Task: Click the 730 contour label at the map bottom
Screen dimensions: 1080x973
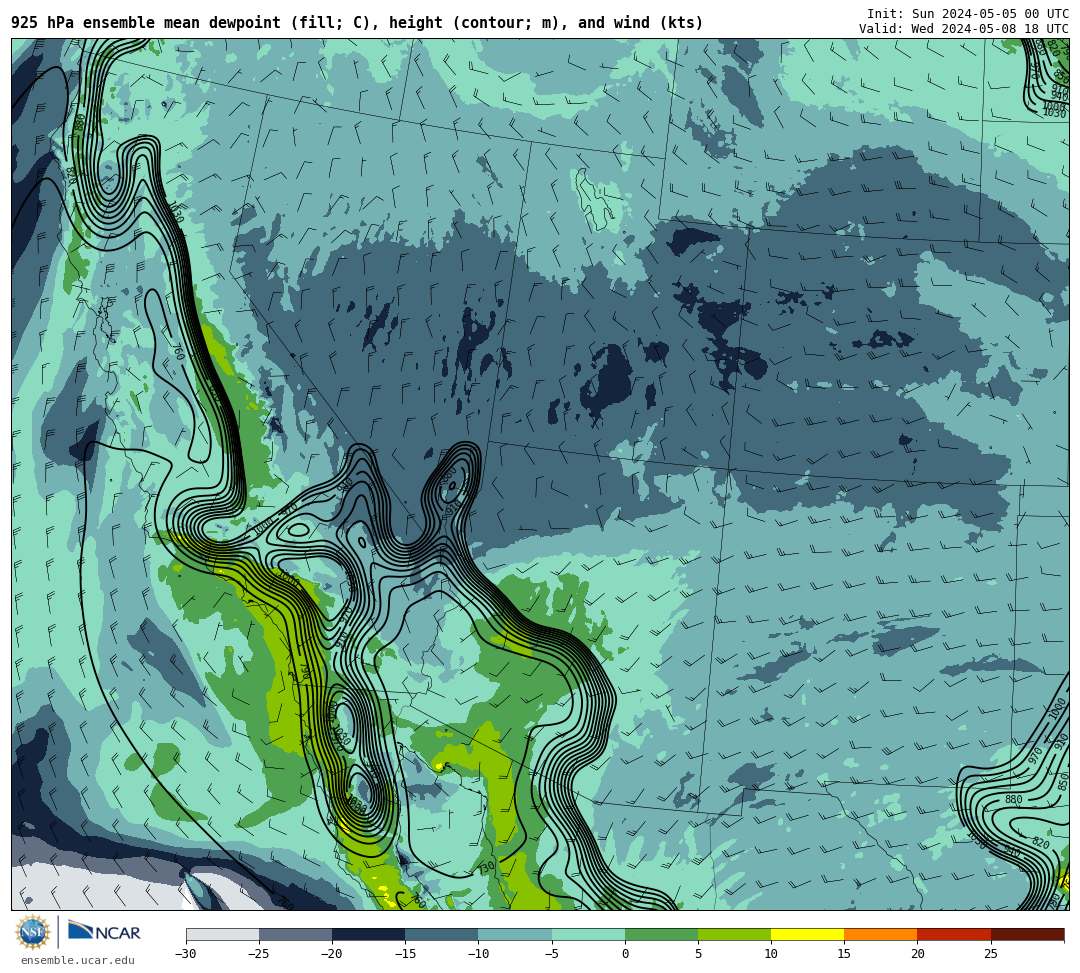Action: pyautogui.click(x=486, y=868)
